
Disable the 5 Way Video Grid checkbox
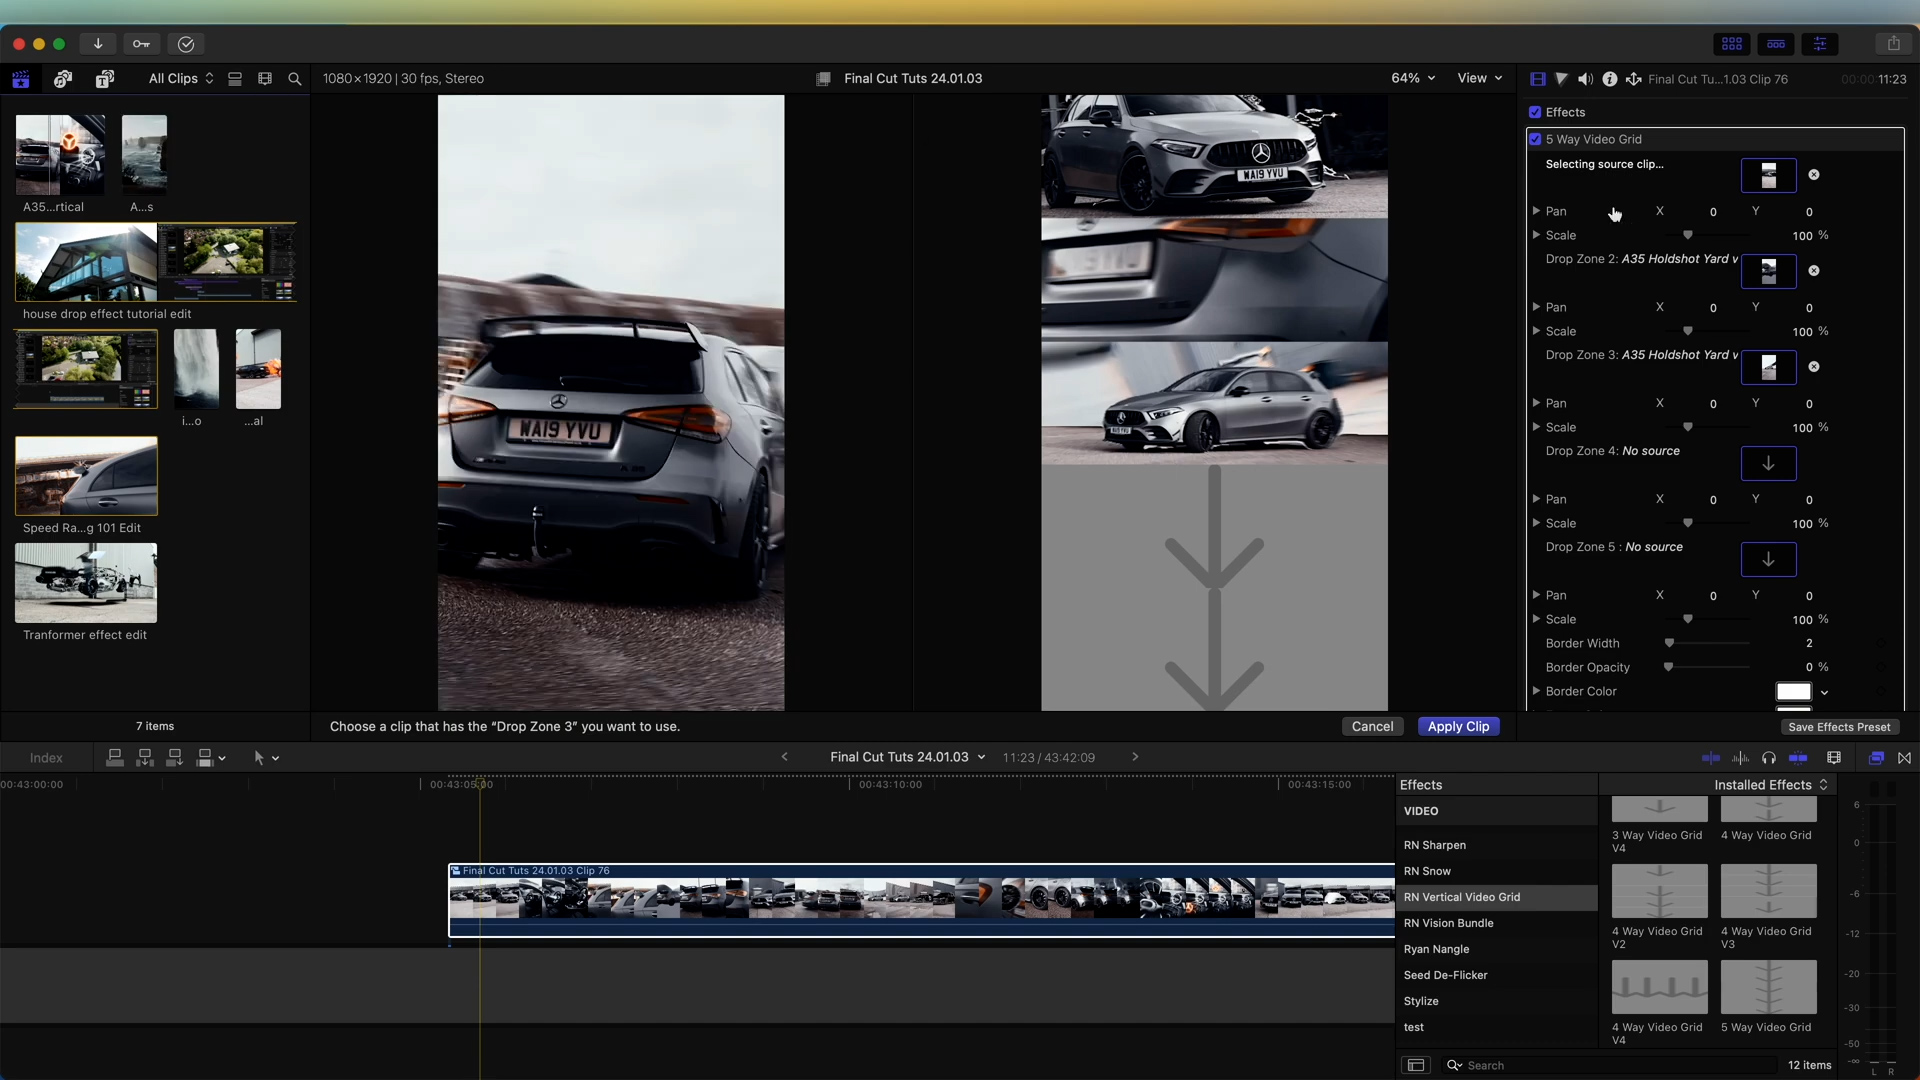[1535, 139]
